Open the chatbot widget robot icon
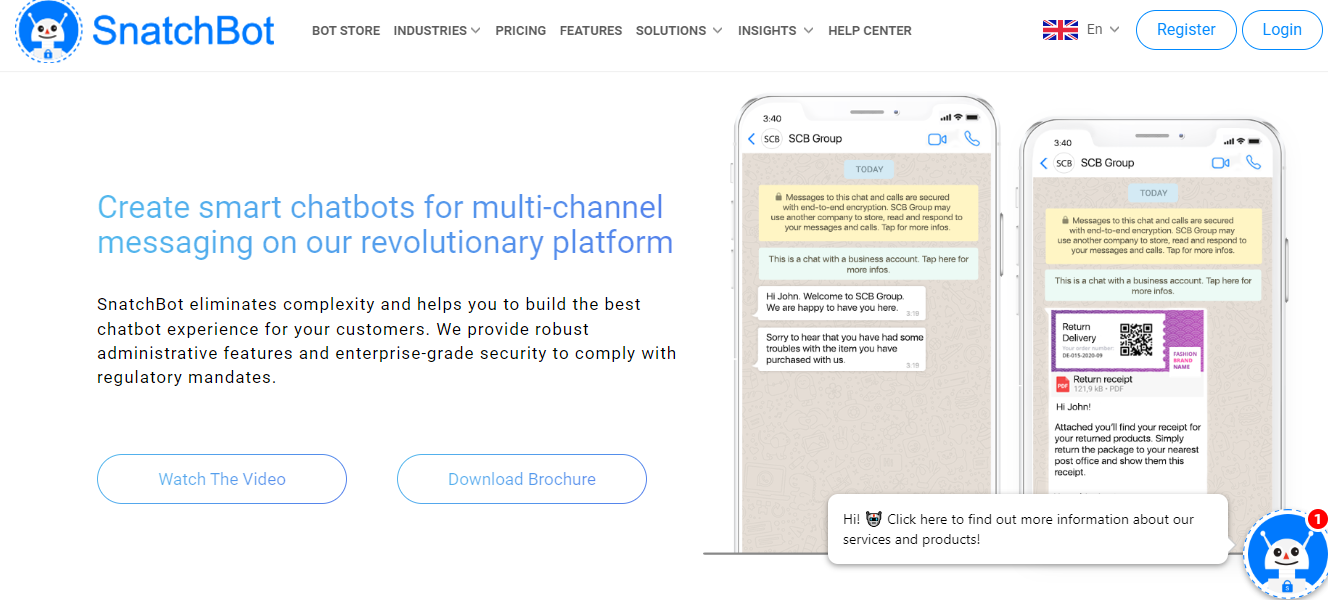 click(1286, 553)
